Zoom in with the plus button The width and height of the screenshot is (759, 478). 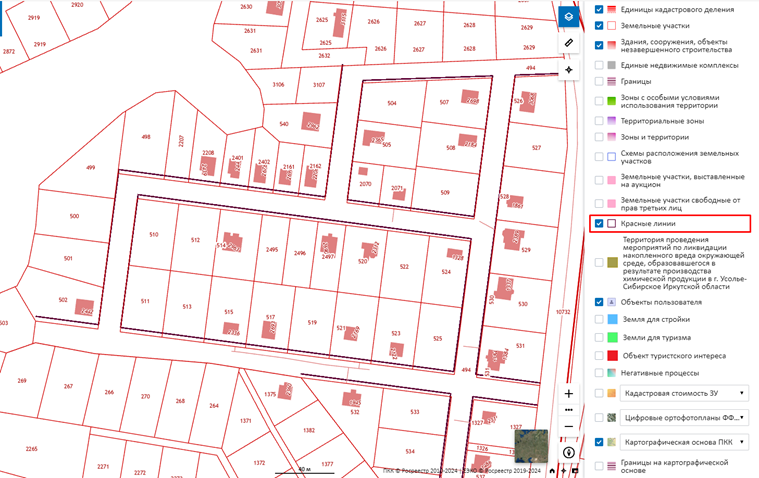coord(568,393)
